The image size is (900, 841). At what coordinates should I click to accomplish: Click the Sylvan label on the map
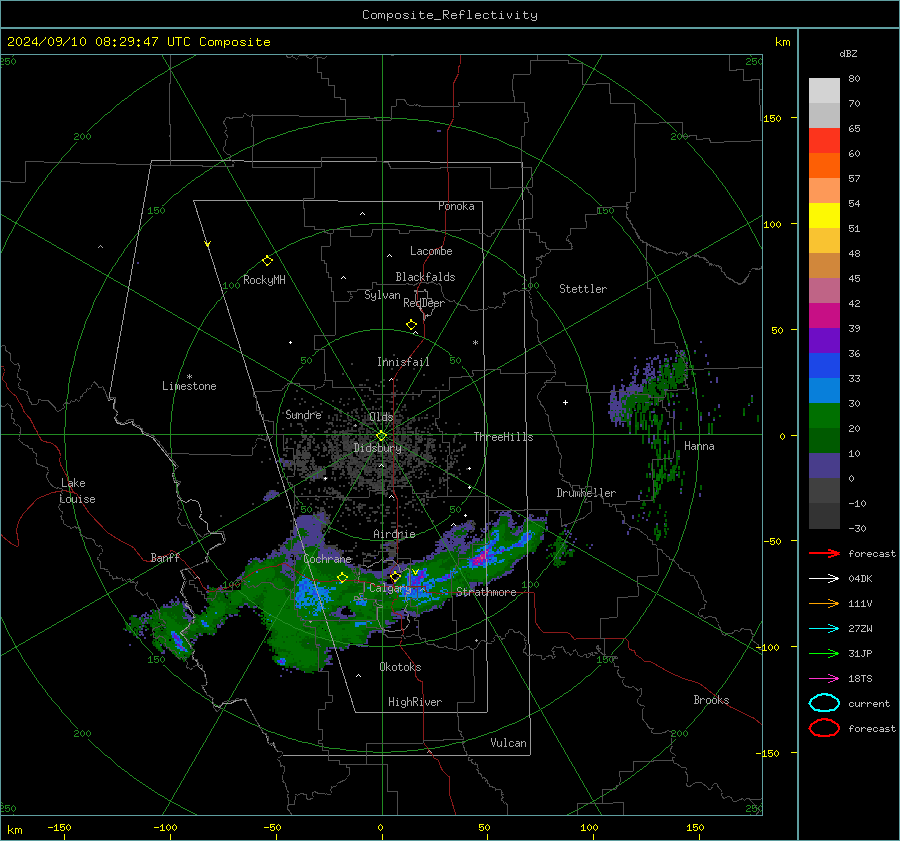[382, 295]
